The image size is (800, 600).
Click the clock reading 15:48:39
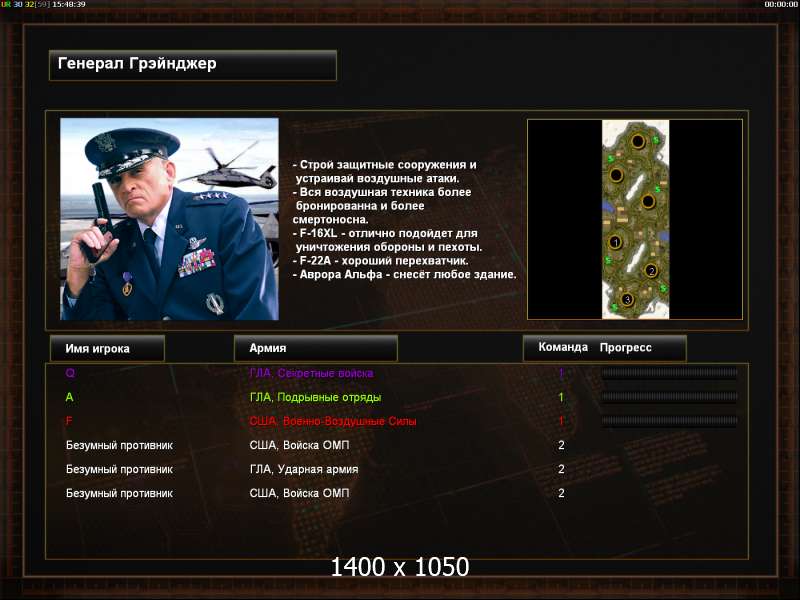pyautogui.click(x=69, y=4)
